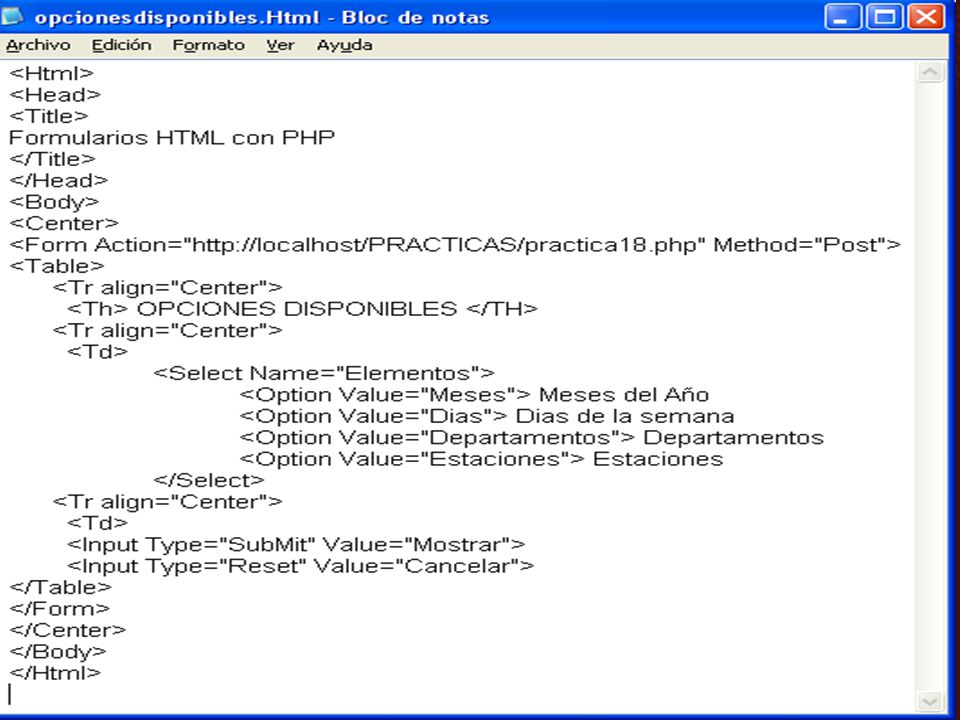The height and width of the screenshot is (720, 960).
Task: Click the </Select> closing tag line
Action: (209, 480)
